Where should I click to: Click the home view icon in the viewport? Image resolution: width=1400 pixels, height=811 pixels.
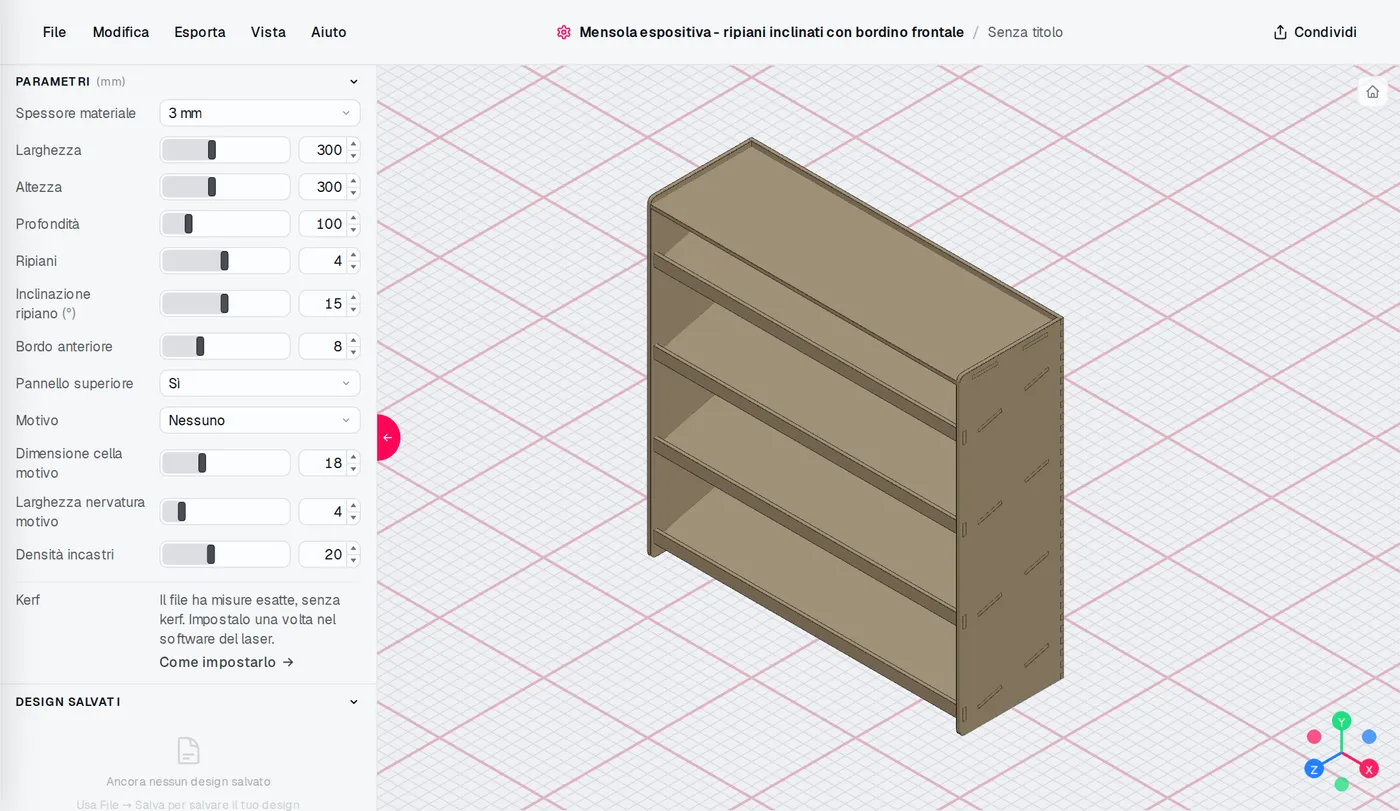tap(1372, 92)
